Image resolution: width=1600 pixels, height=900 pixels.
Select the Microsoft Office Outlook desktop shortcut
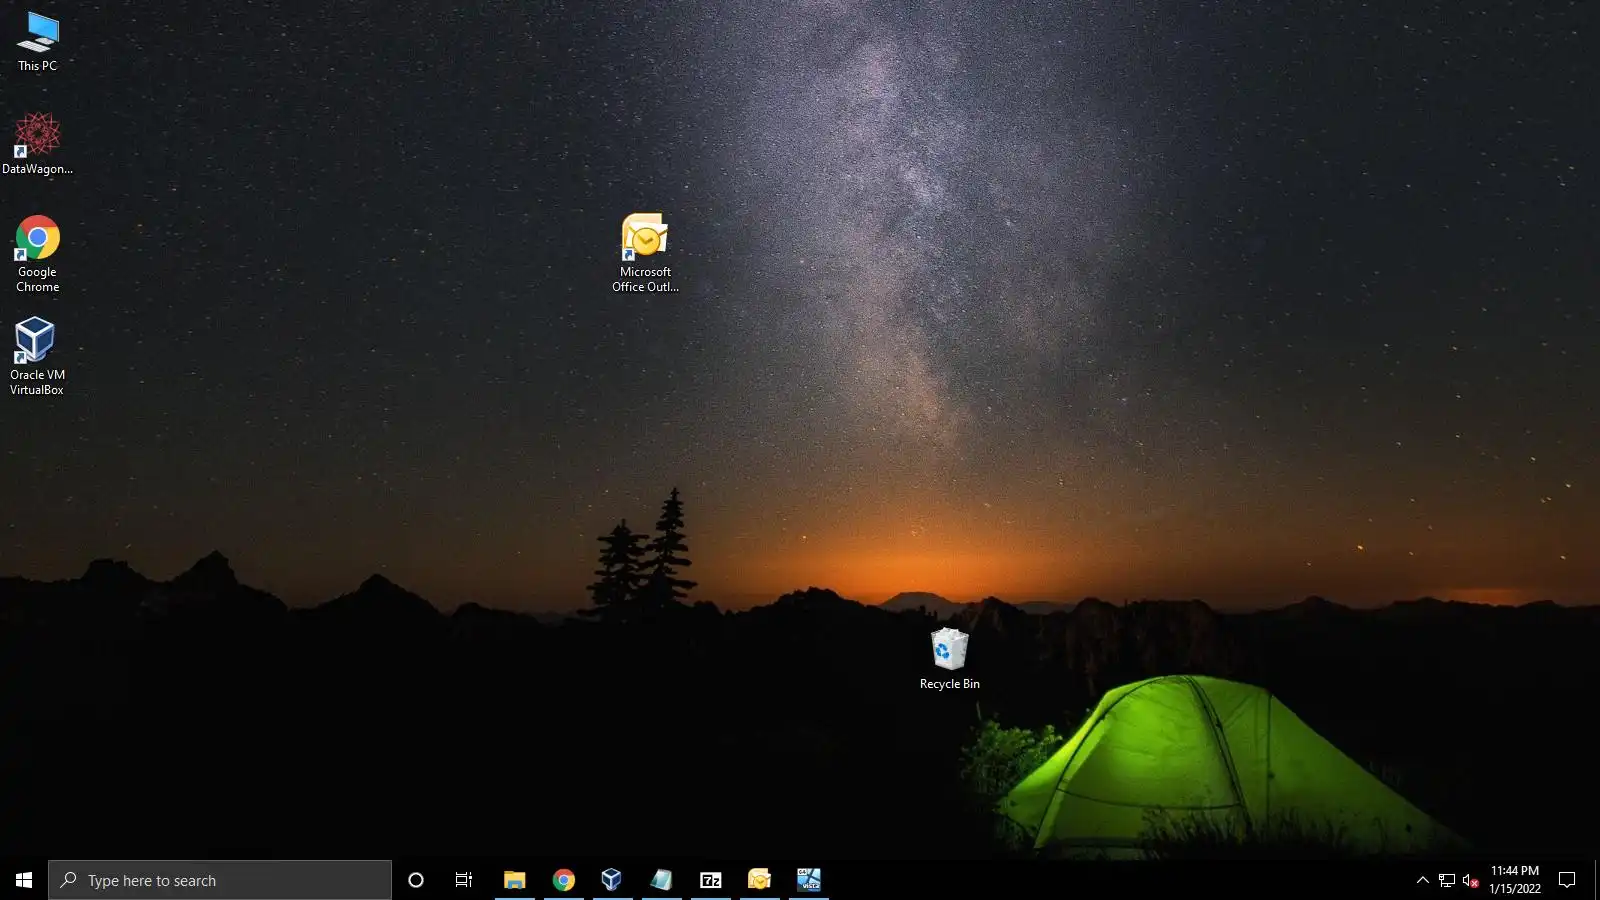pyautogui.click(x=645, y=253)
